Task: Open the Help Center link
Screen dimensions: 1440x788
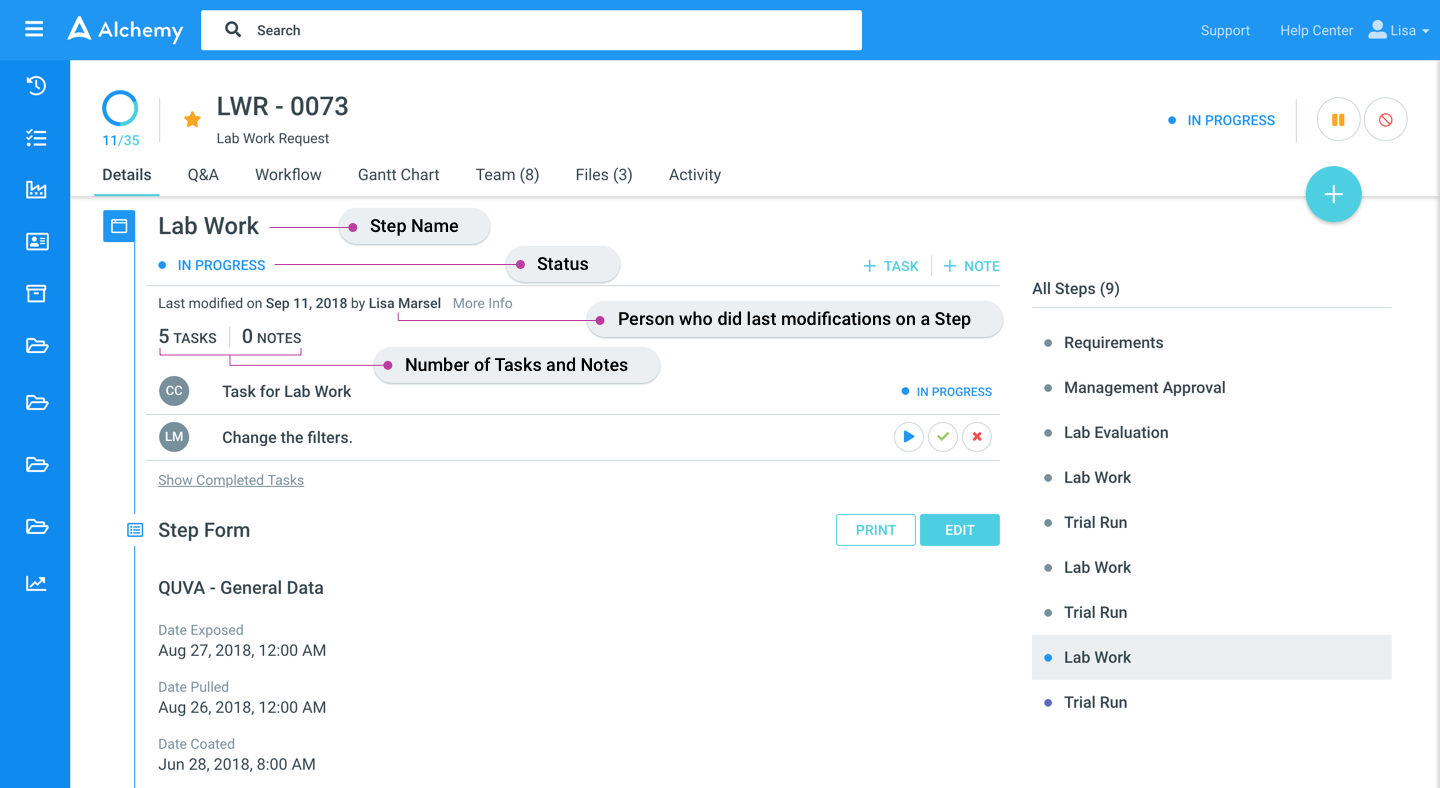Action: [1316, 31]
